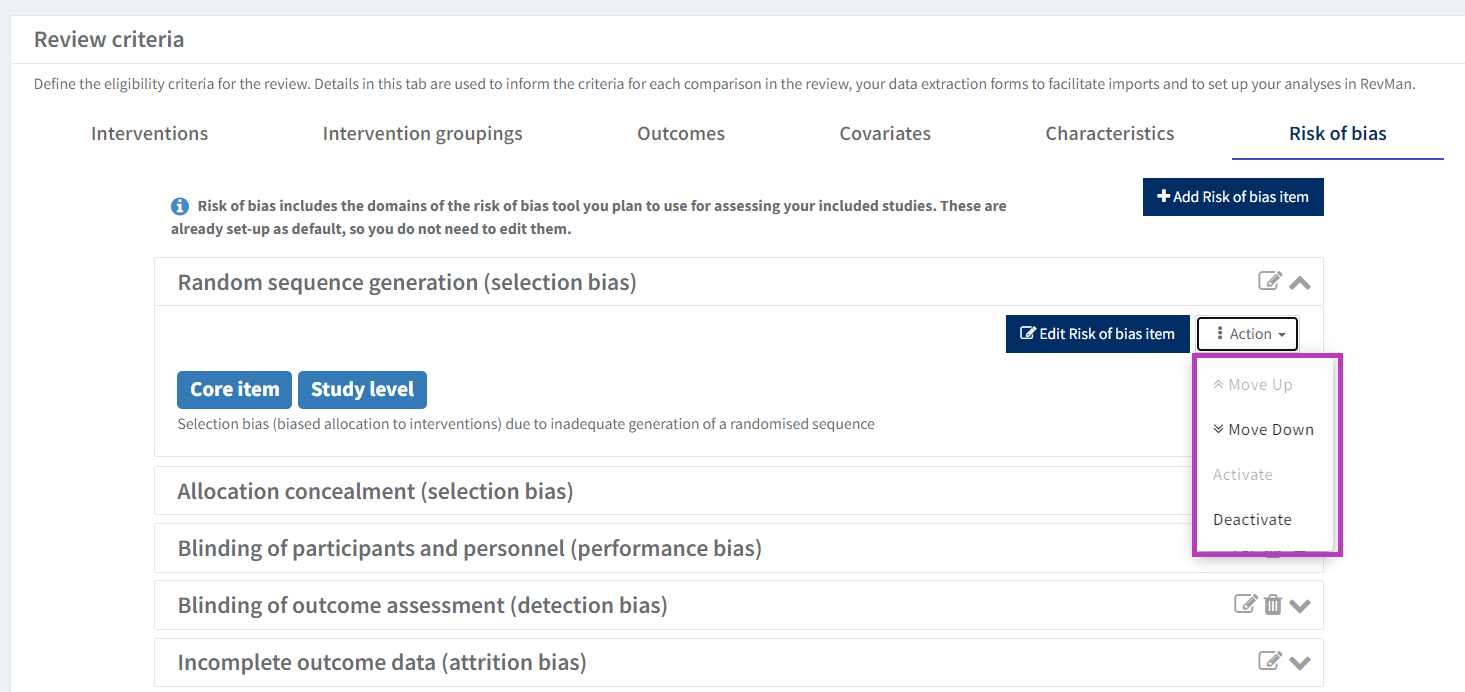Click edit icon for Blinding of outcome assessment
1465x692 pixels.
[1245, 604]
